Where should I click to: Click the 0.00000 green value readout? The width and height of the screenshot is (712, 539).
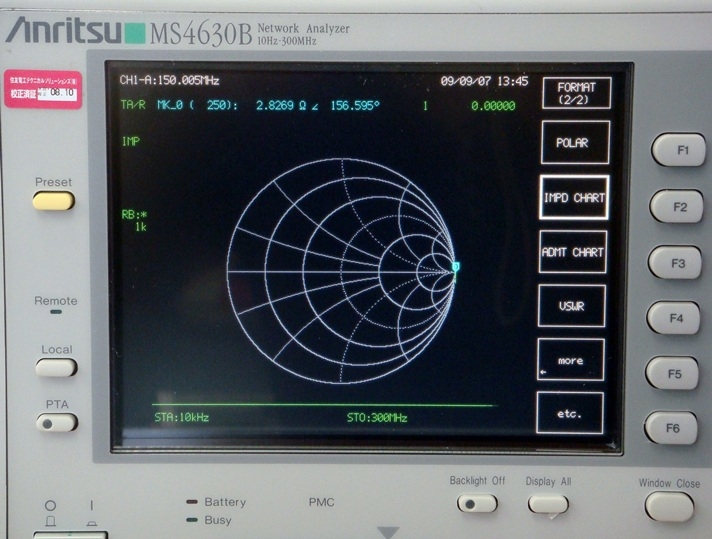click(493, 106)
